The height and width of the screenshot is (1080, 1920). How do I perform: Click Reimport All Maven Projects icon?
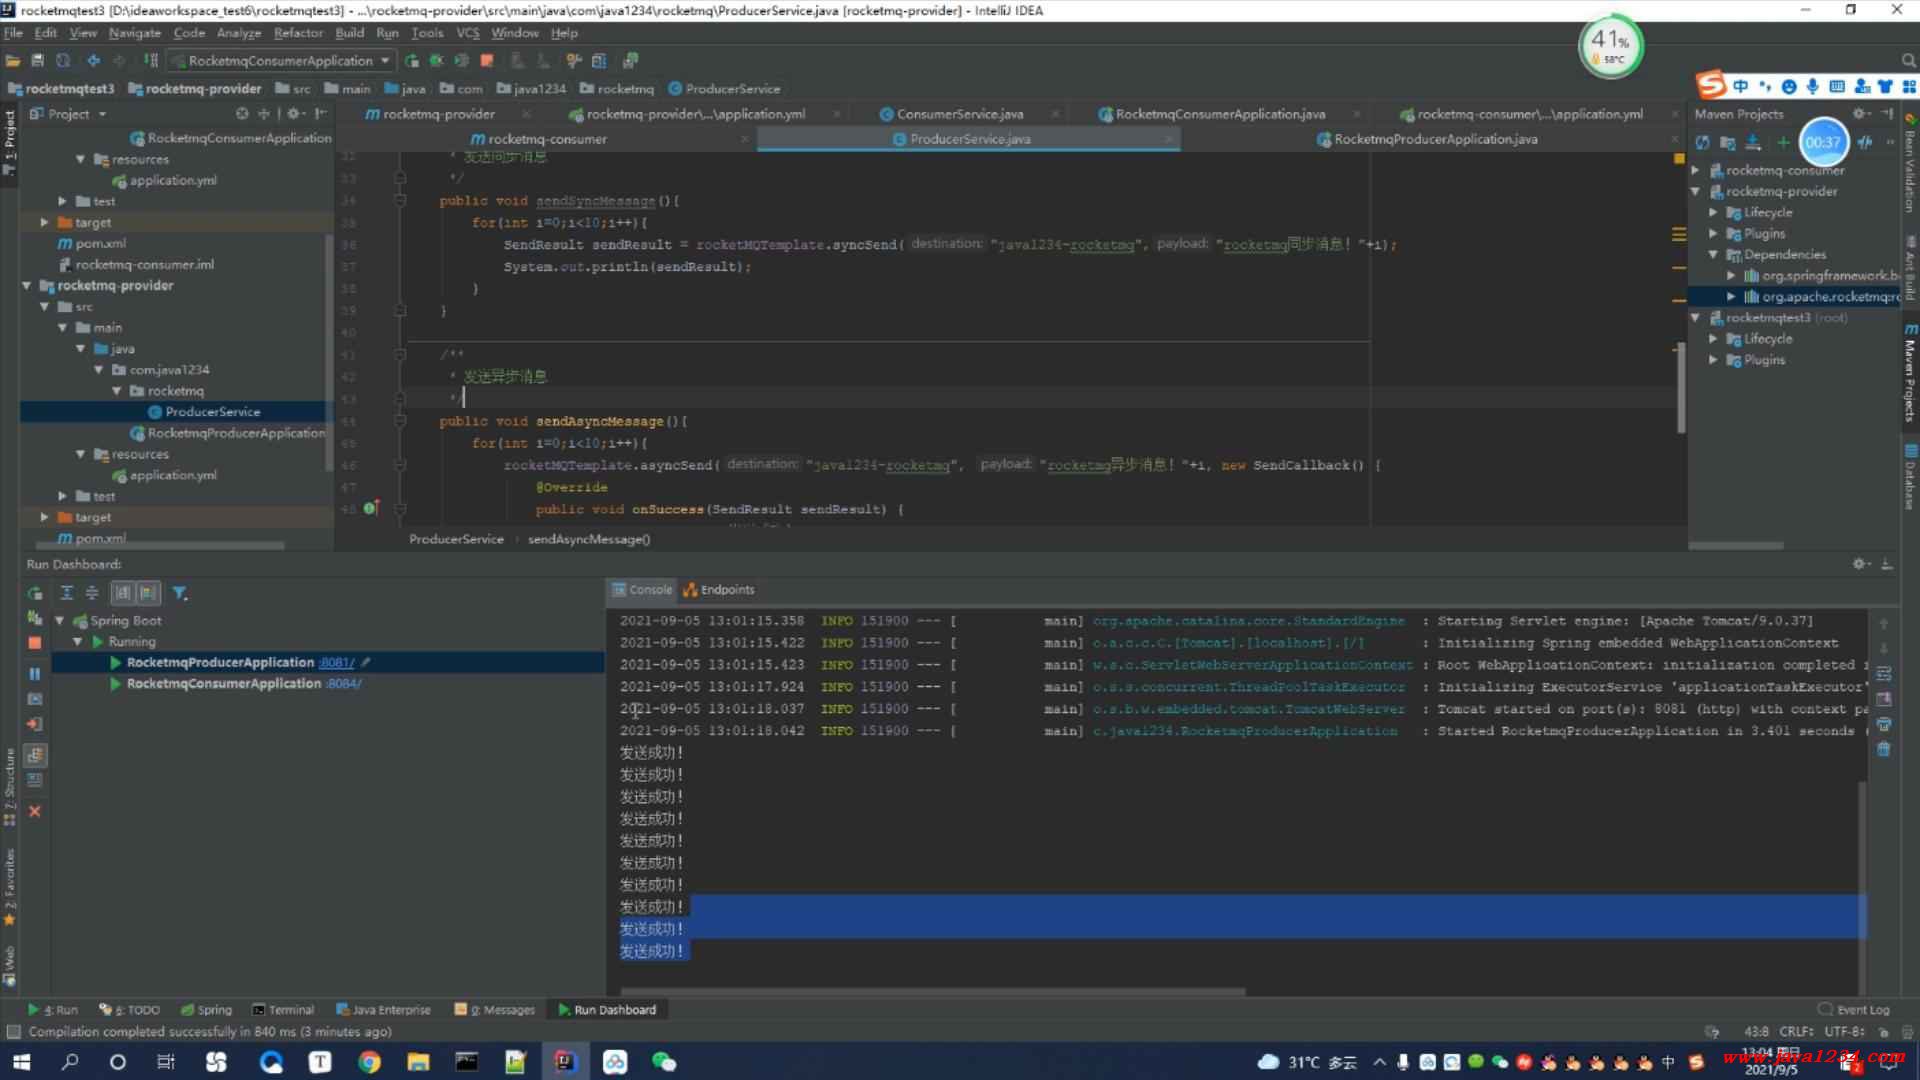pos(1702,143)
